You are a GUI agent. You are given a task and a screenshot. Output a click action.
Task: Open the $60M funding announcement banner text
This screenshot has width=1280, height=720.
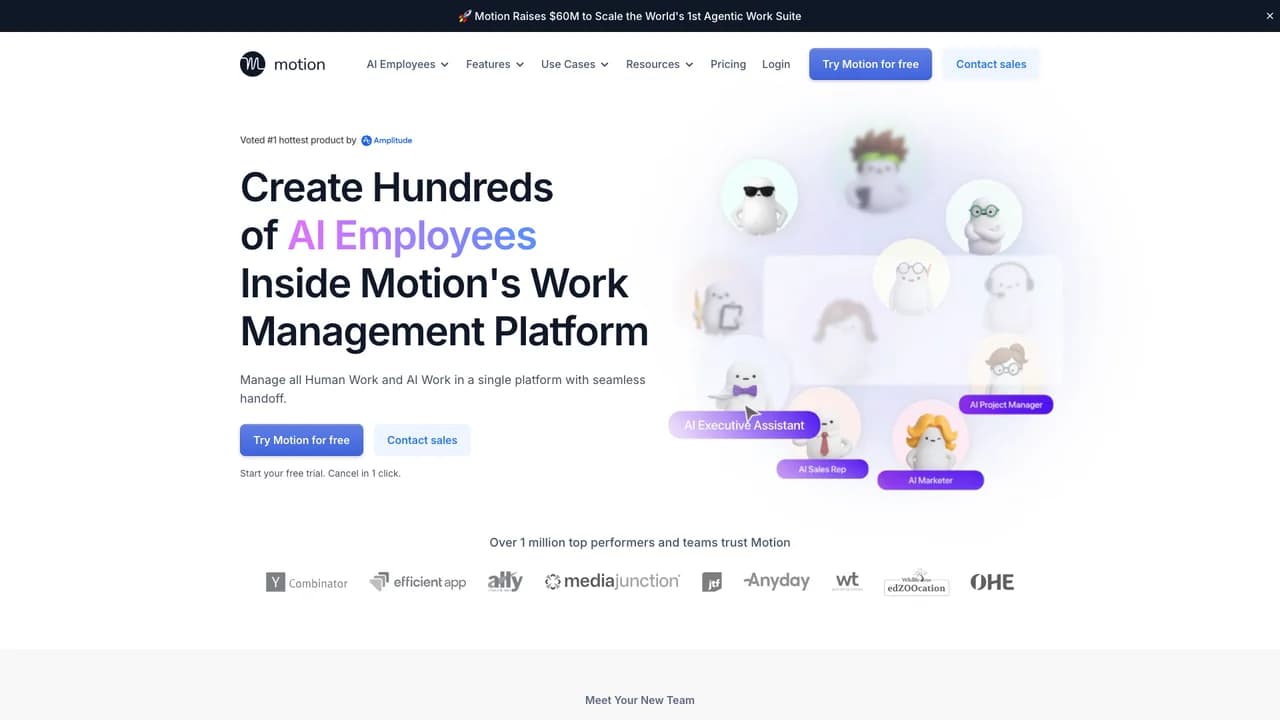(630, 16)
